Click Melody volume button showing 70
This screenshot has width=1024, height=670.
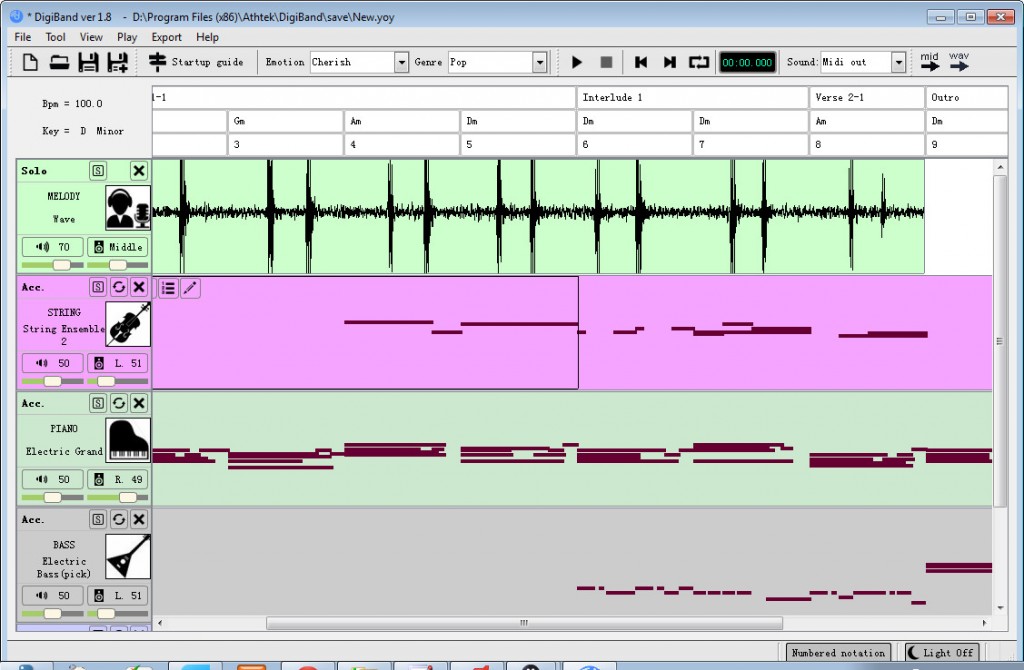(x=52, y=247)
